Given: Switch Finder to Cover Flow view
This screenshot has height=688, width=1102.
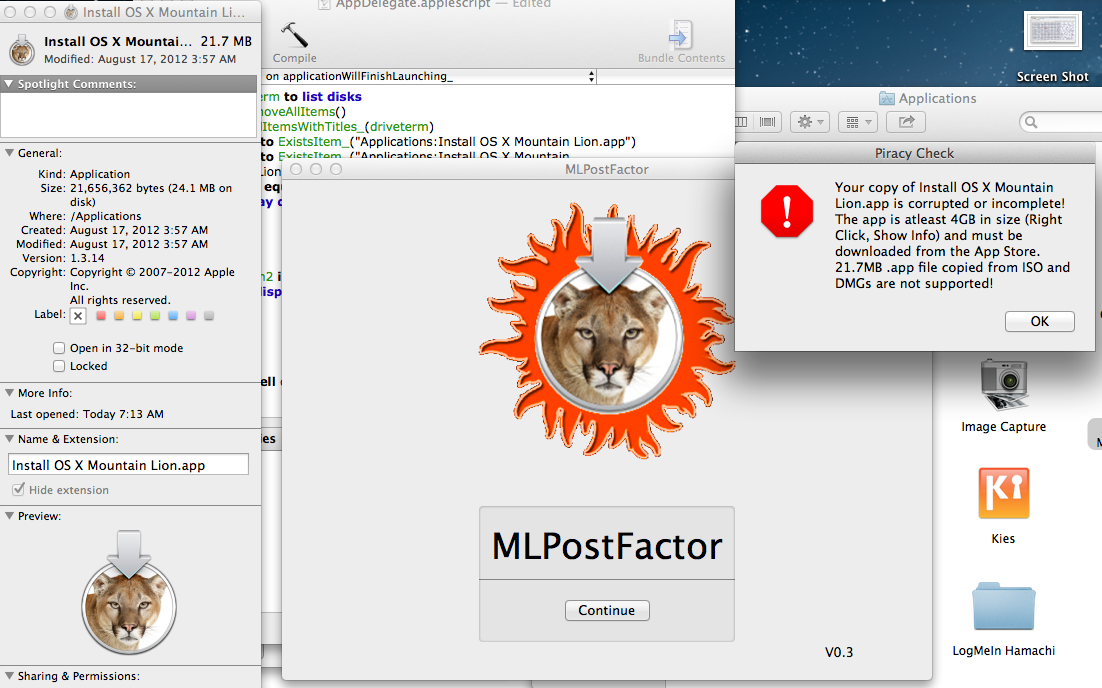Looking at the screenshot, I should pos(767,122).
